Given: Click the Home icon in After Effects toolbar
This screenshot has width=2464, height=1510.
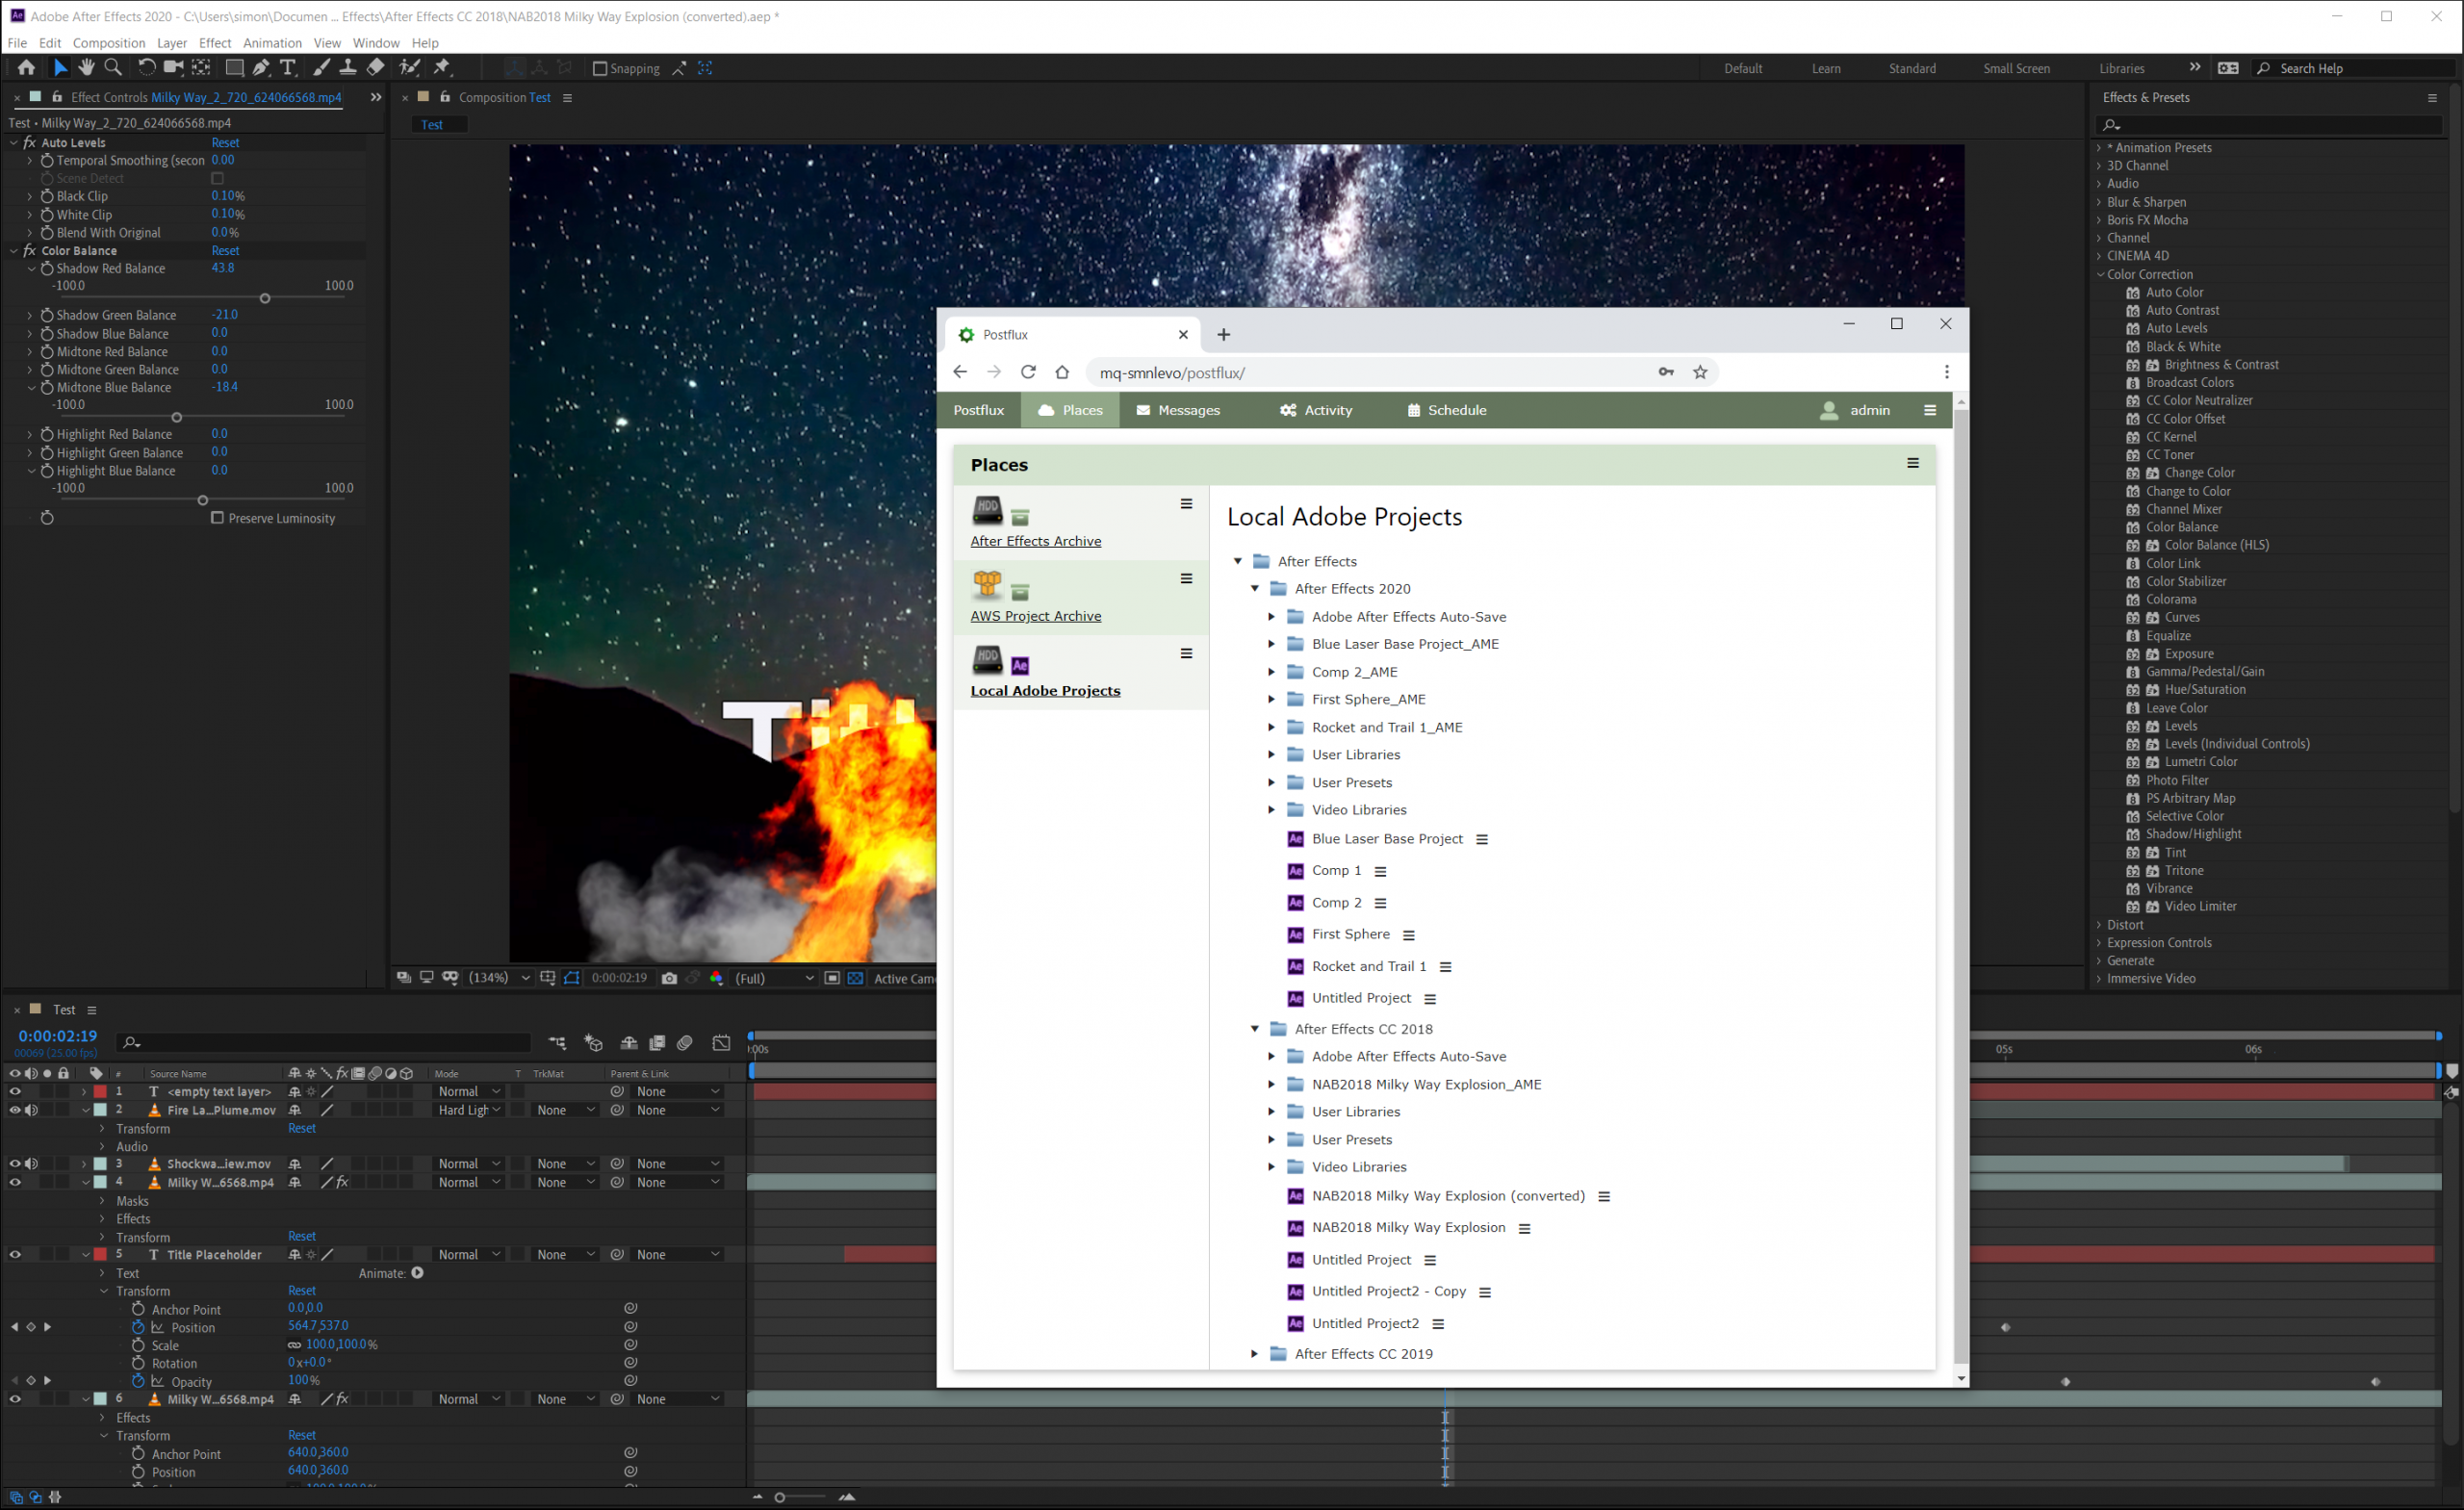Looking at the screenshot, I should 26,68.
